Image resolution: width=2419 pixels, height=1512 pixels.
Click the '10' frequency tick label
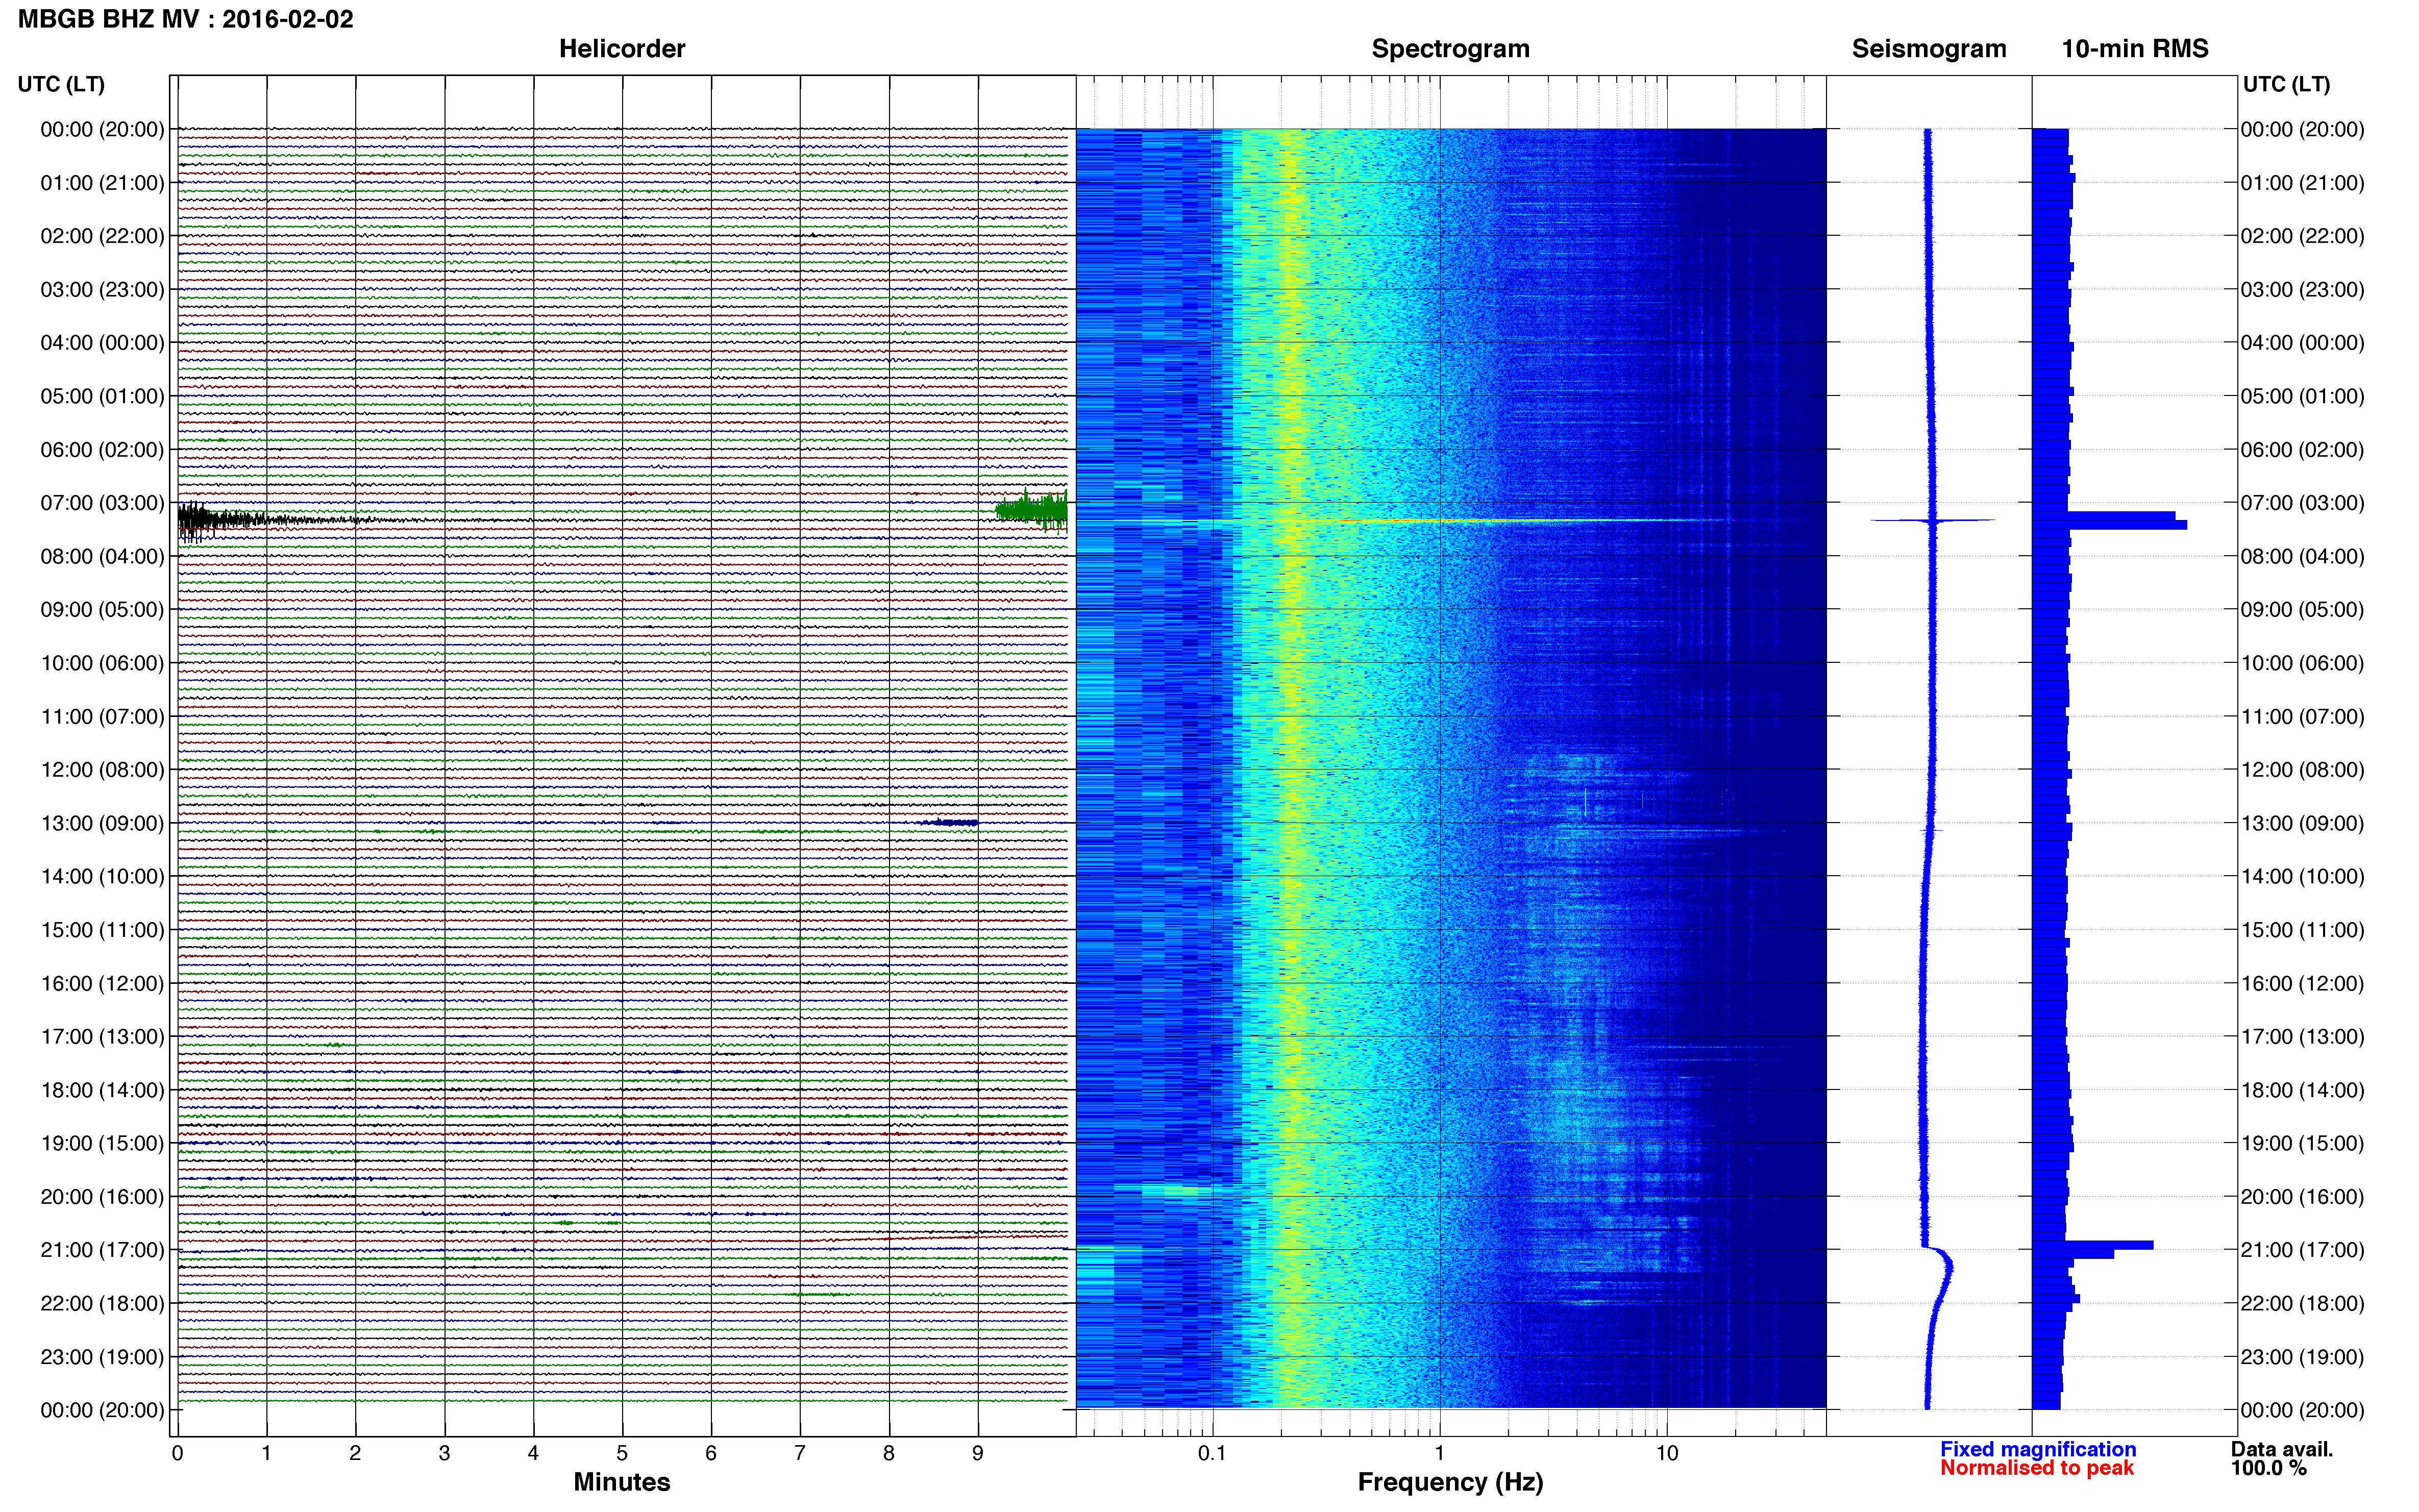coord(1666,1453)
